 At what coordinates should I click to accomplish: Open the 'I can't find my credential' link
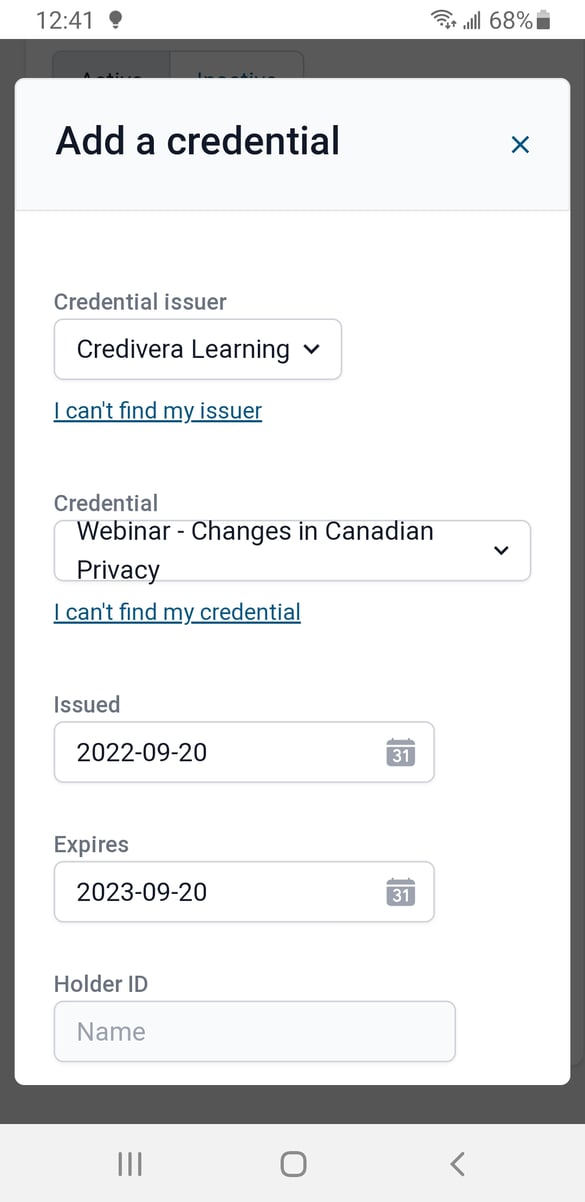pyautogui.click(x=176, y=611)
